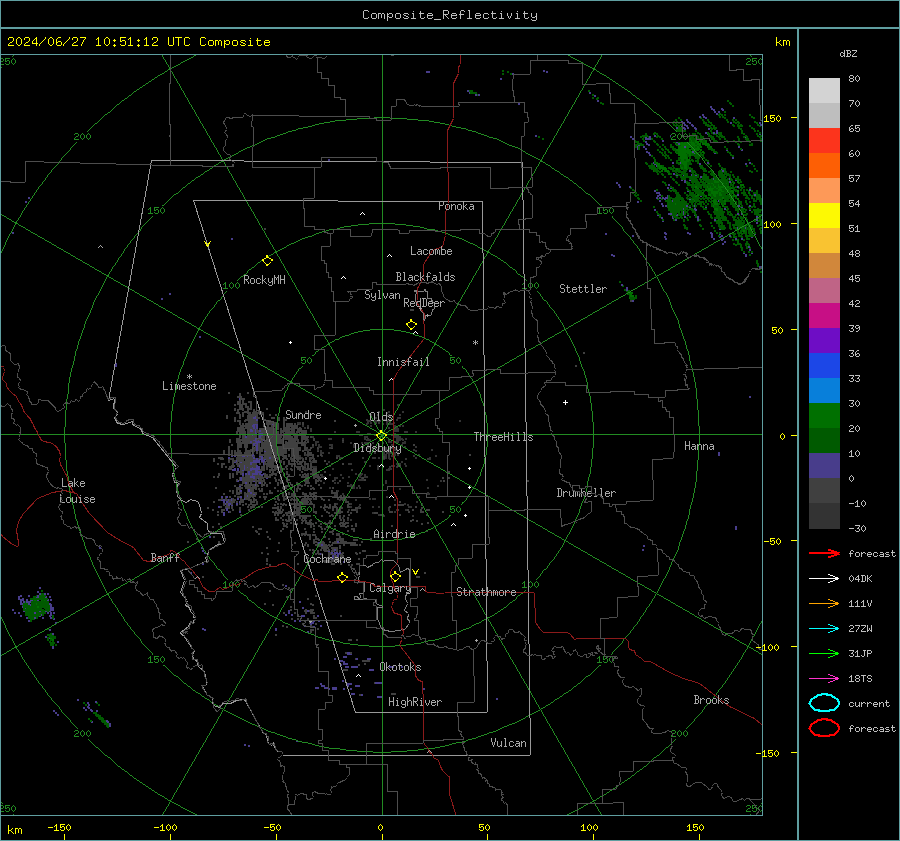Image resolution: width=900 pixels, height=841 pixels.
Task: Click the Lacombe city label
Action: pyautogui.click(x=431, y=251)
